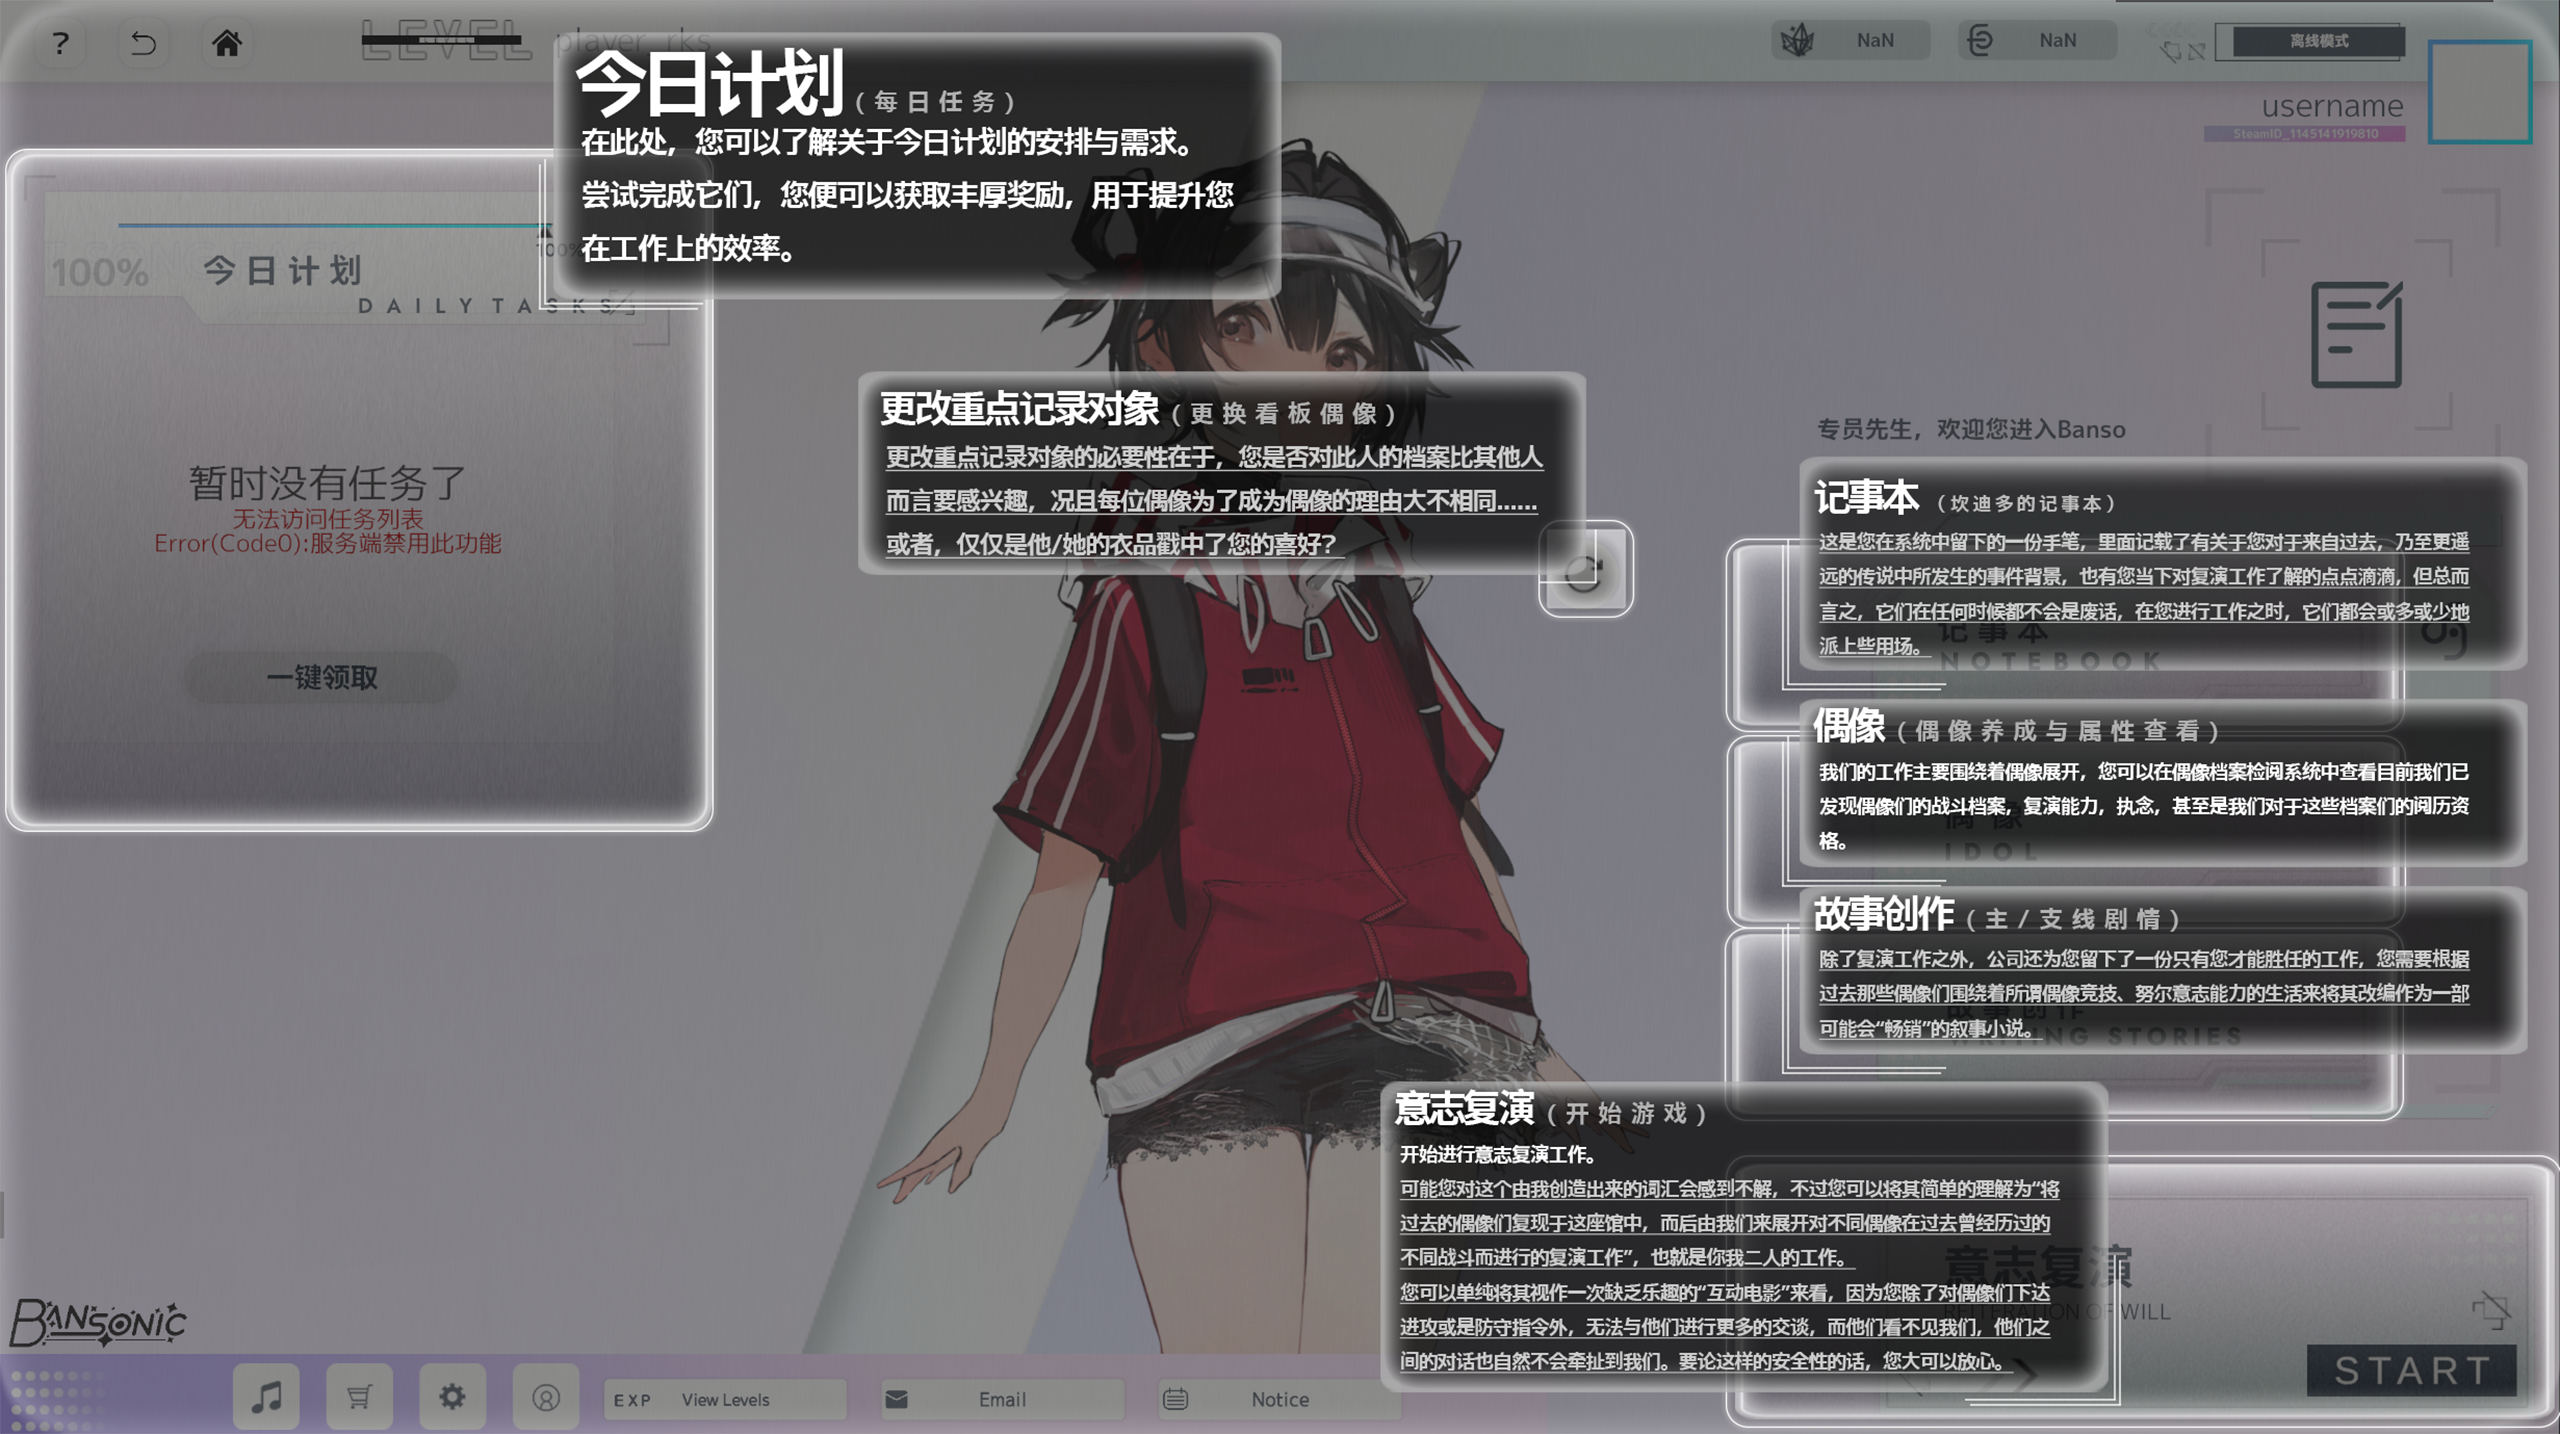Viewport: 2560px width, 1434px height.
Task: Click the welcome message 专员先生，欢迎您进入Banso
Action: (1970, 429)
